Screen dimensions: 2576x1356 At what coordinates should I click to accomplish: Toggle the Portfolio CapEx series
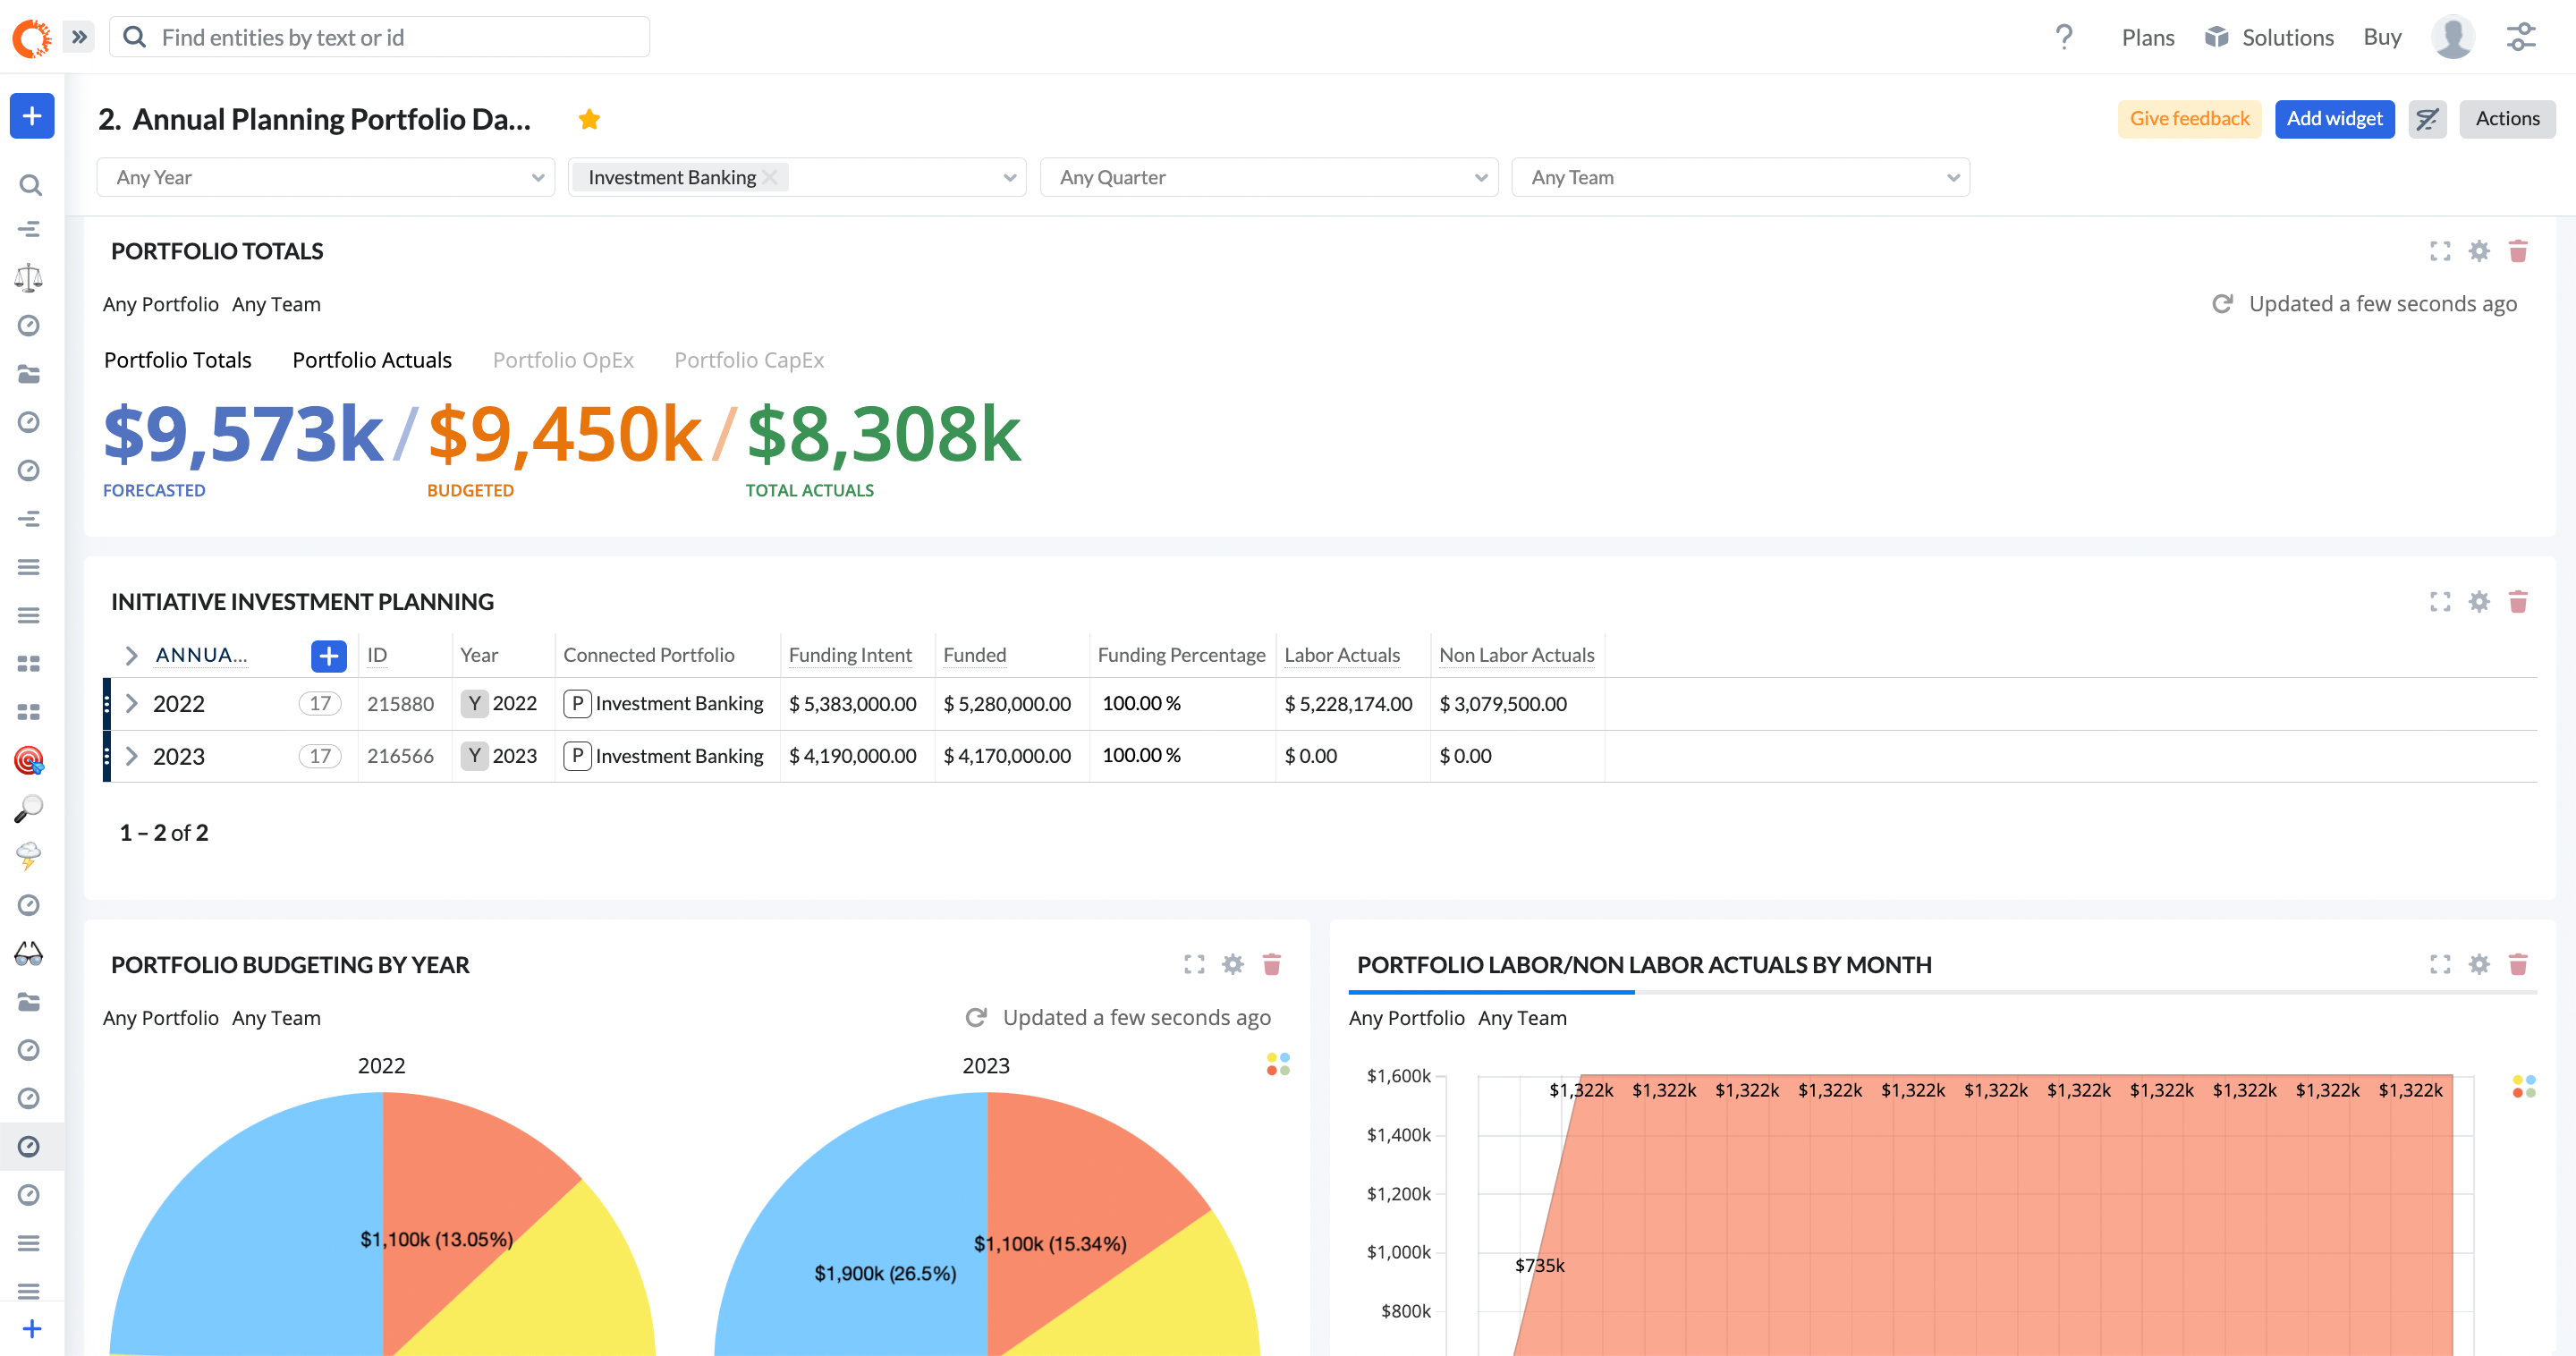tap(749, 360)
